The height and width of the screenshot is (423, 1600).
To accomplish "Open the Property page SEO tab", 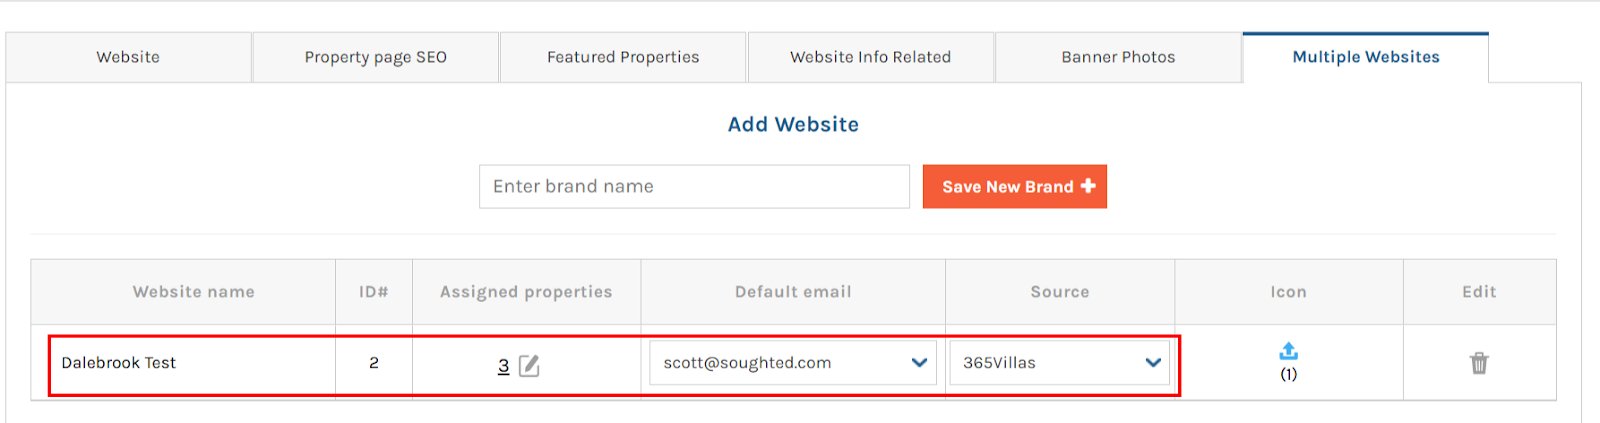I will click(x=375, y=57).
